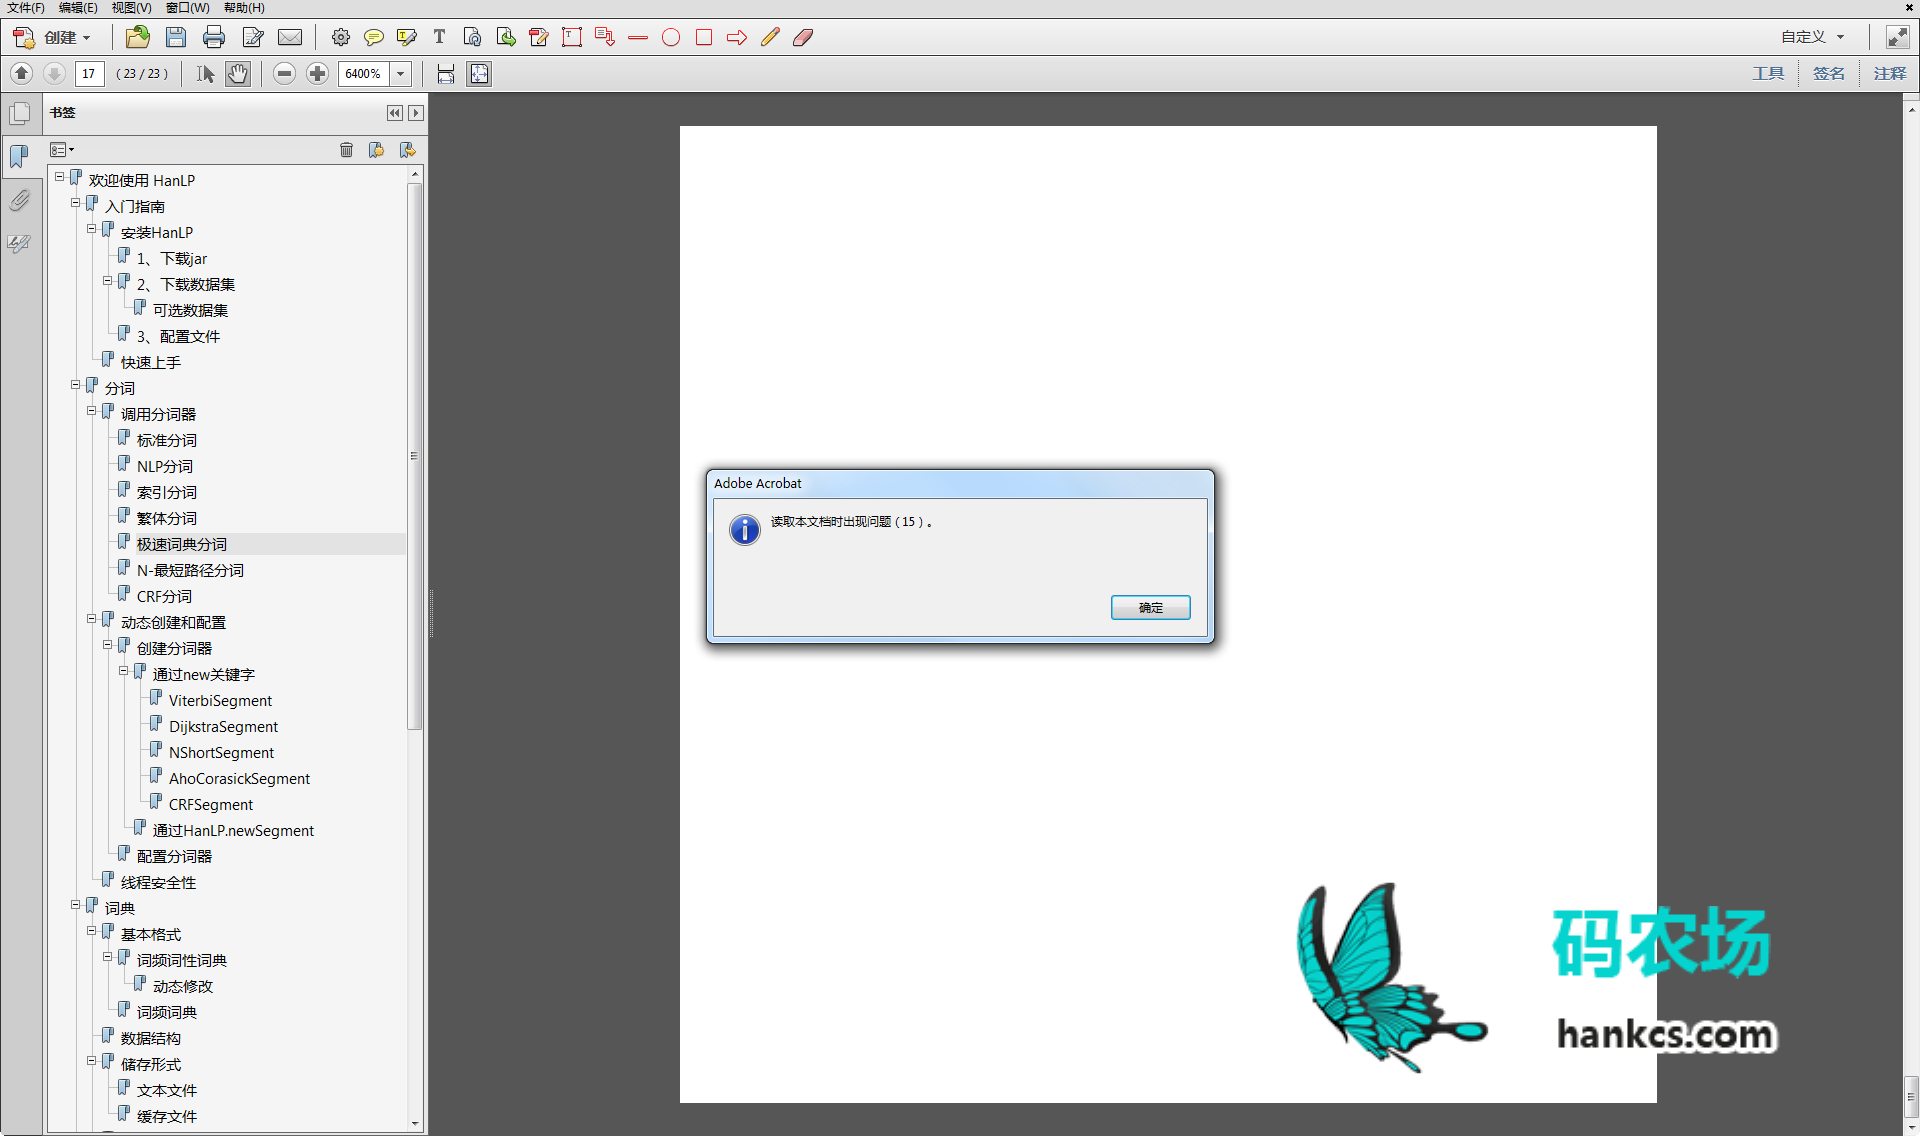Toggle the fit one full page view
This screenshot has width=1920, height=1136.
point(479,74)
